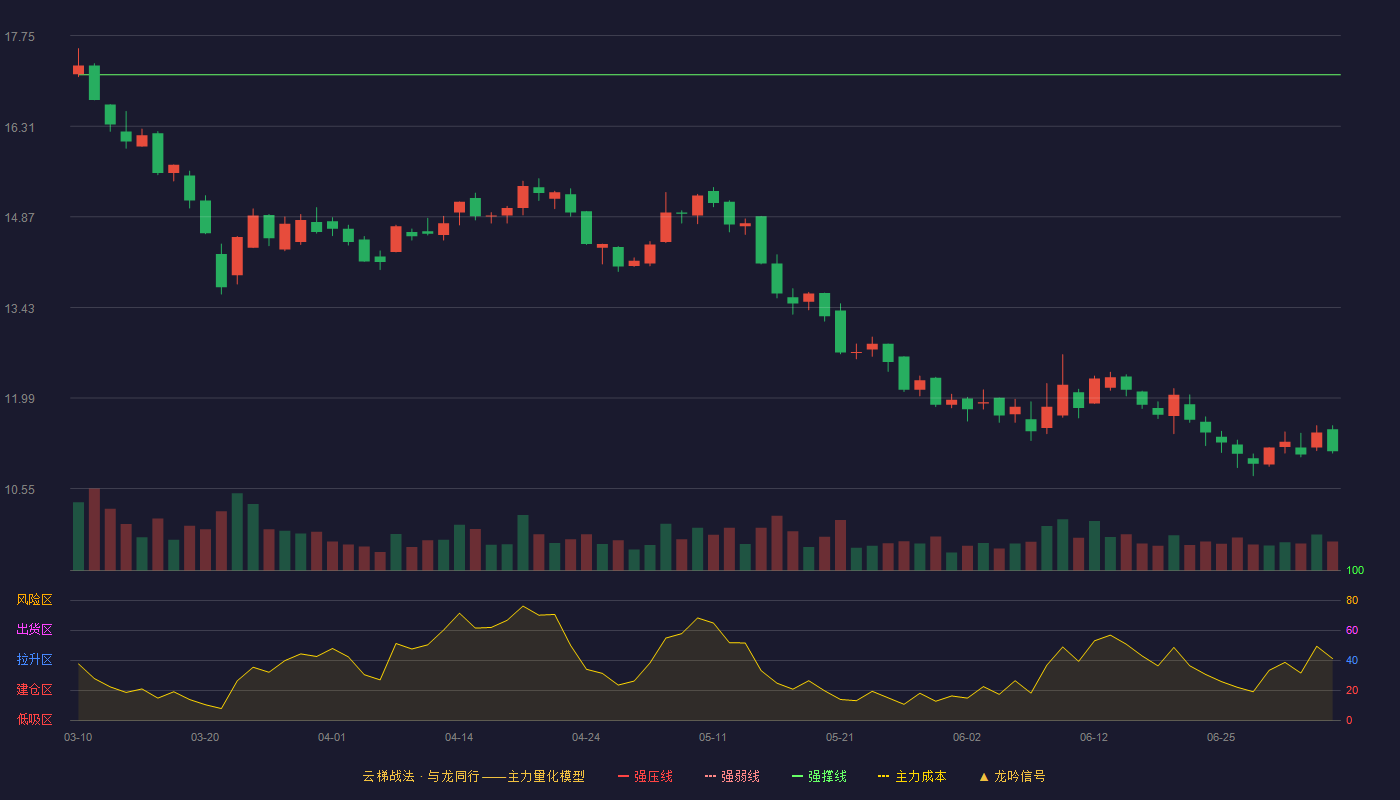Click the 17.75 price axis label
The height and width of the screenshot is (800, 1400).
(x=19, y=37)
